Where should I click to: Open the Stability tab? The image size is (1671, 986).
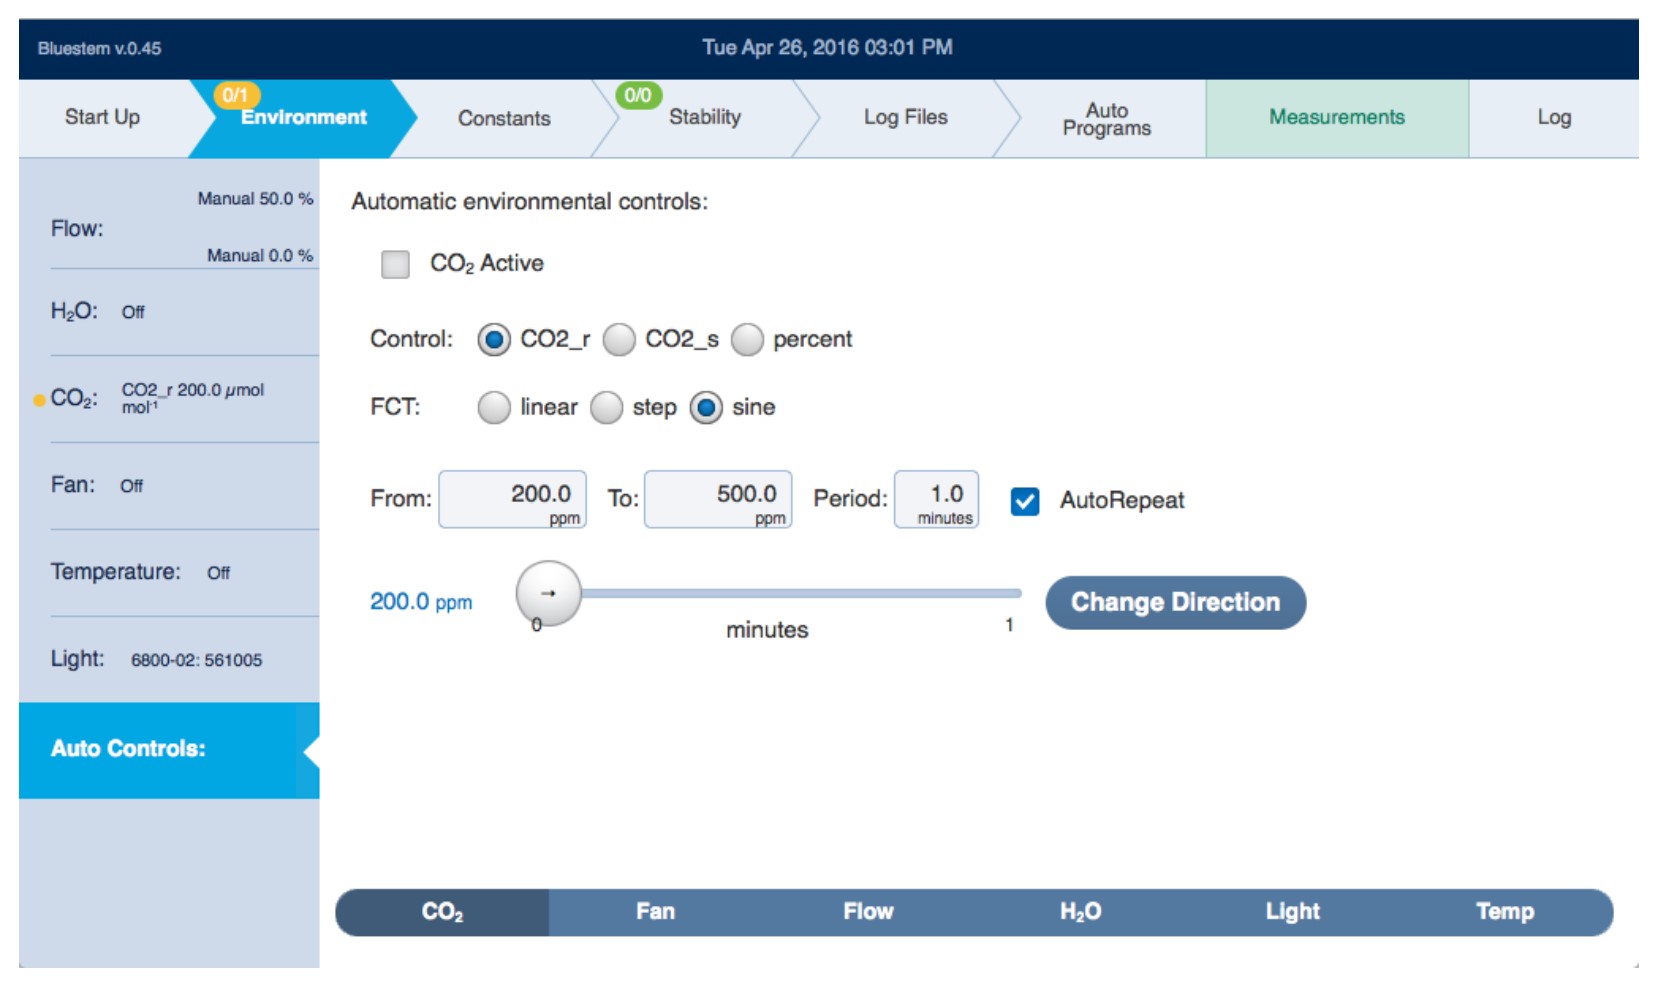click(704, 118)
